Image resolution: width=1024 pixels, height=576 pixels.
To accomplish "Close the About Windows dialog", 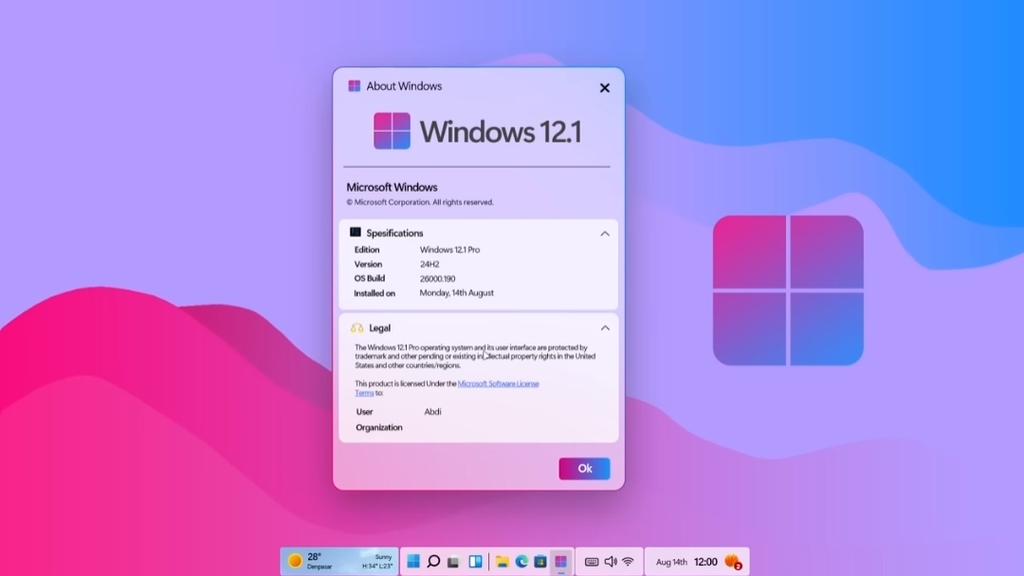I will 604,88.
